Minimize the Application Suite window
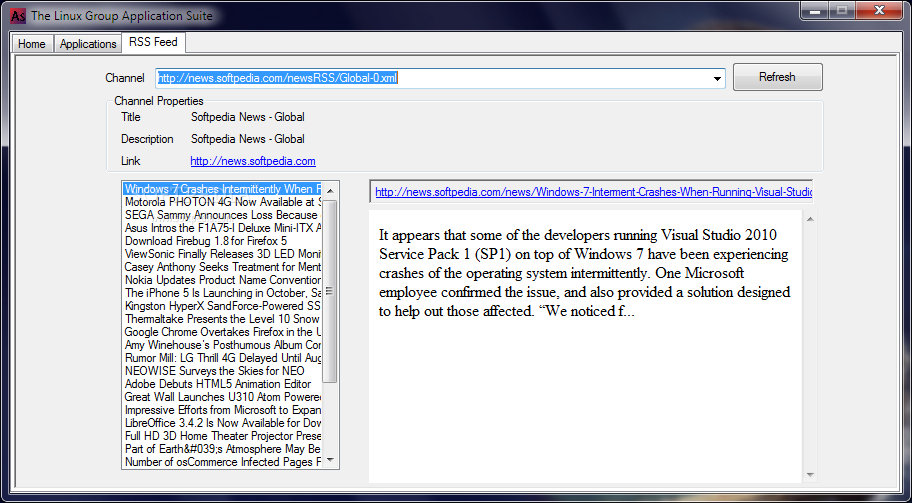 (815, 10)
